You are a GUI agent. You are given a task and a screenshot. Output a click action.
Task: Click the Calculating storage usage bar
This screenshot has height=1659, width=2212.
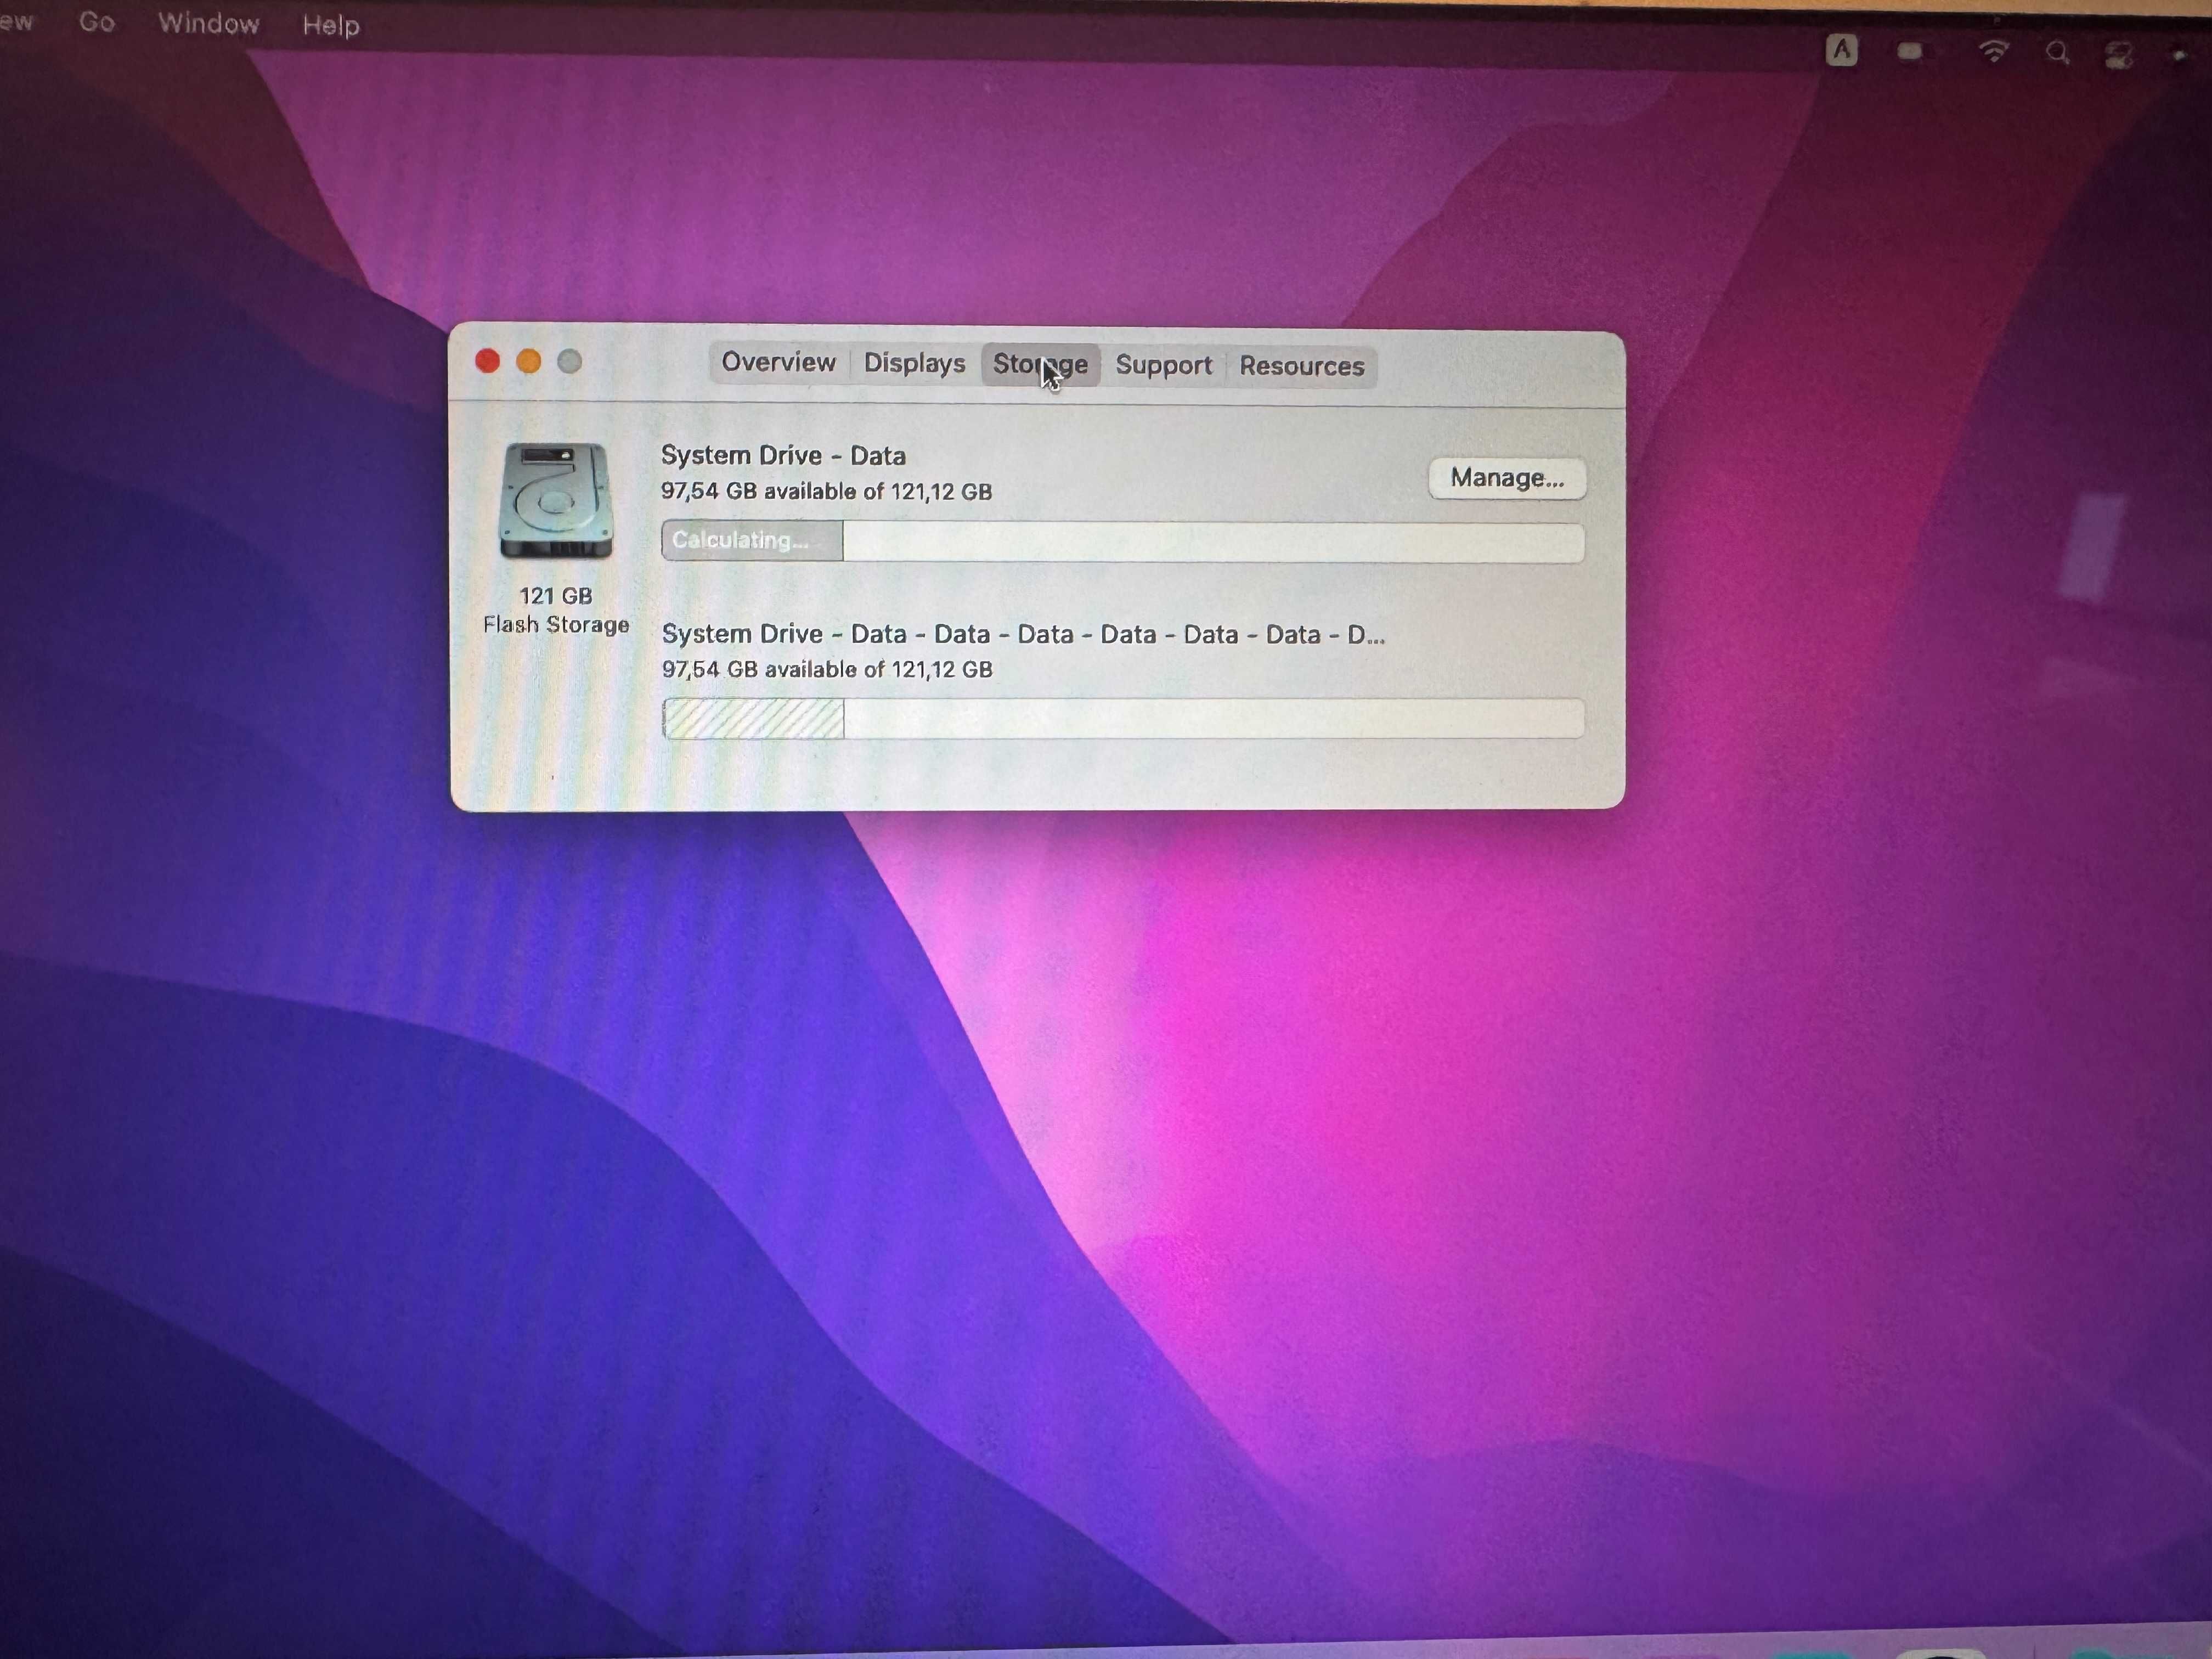click(x=1122, y=541)
